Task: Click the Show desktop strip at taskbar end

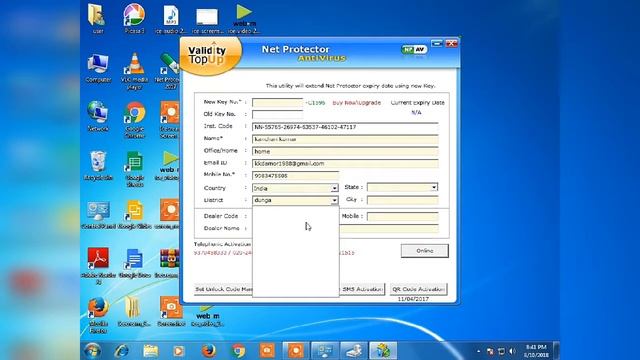Action: (556, 351)
